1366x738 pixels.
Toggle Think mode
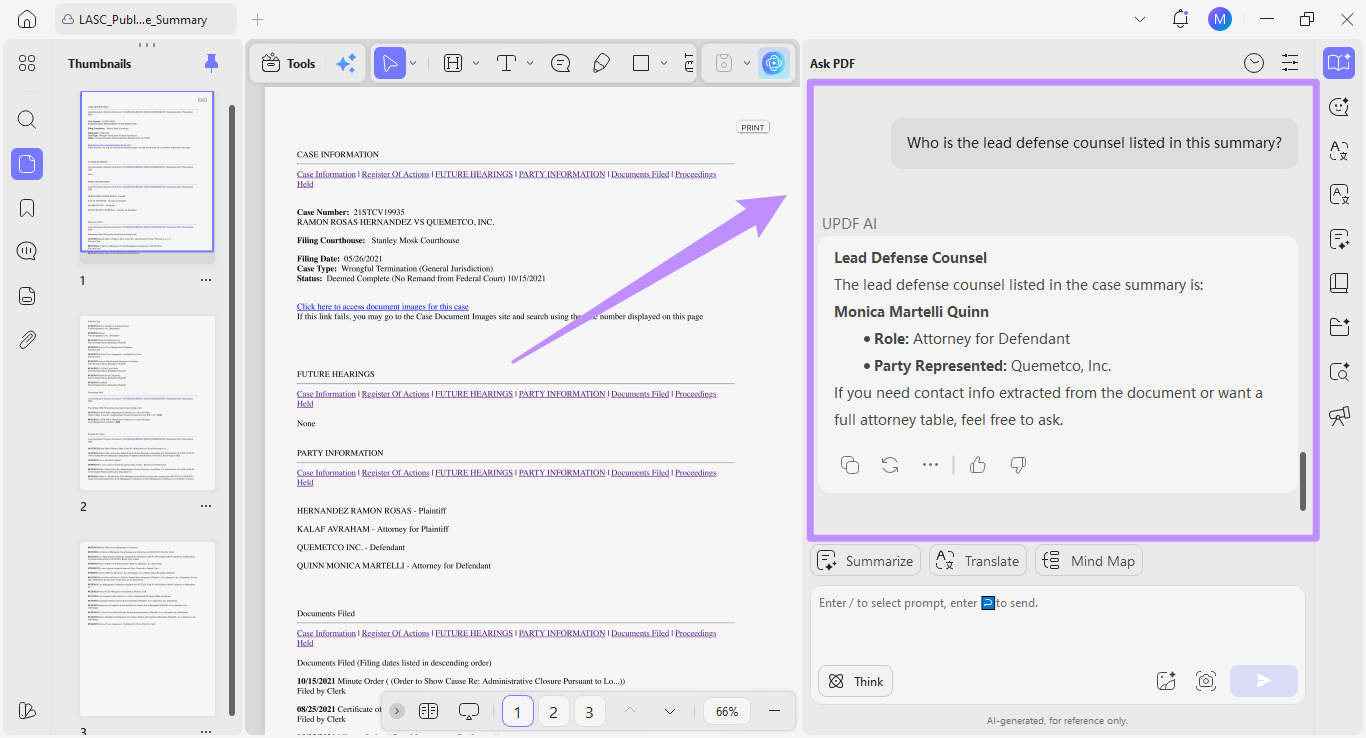pyautogui.click(x=855, y=681)
